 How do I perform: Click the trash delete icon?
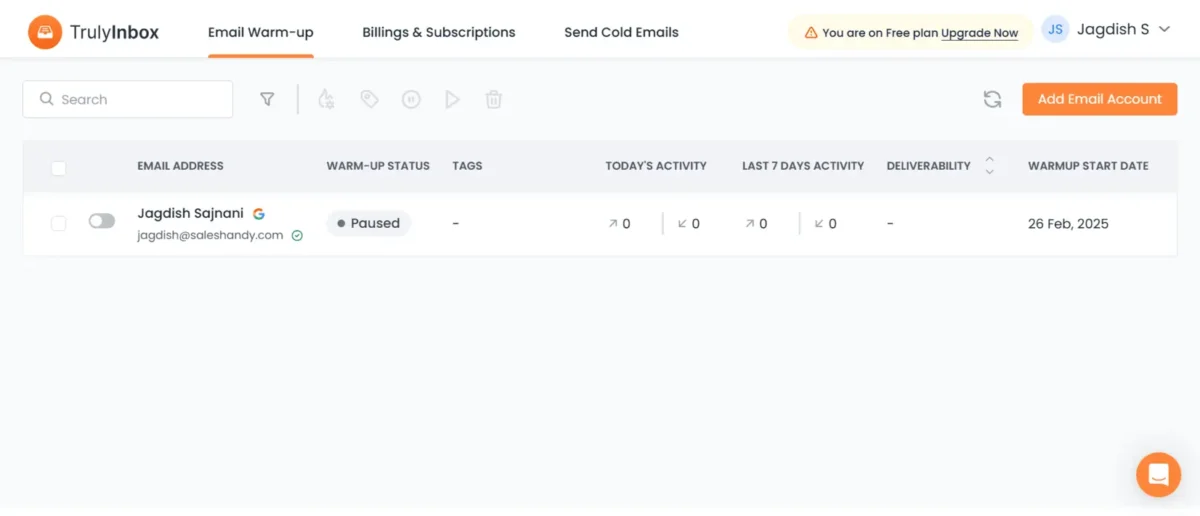coord(494,99)
